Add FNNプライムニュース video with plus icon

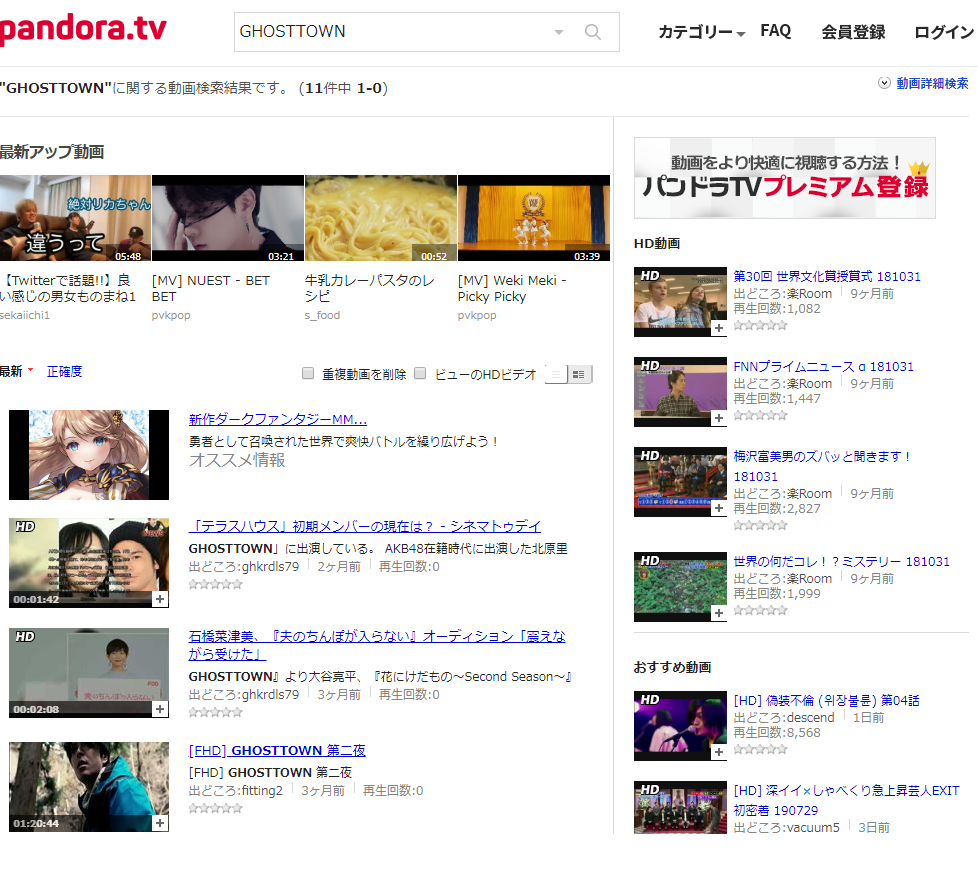(719, 418)
